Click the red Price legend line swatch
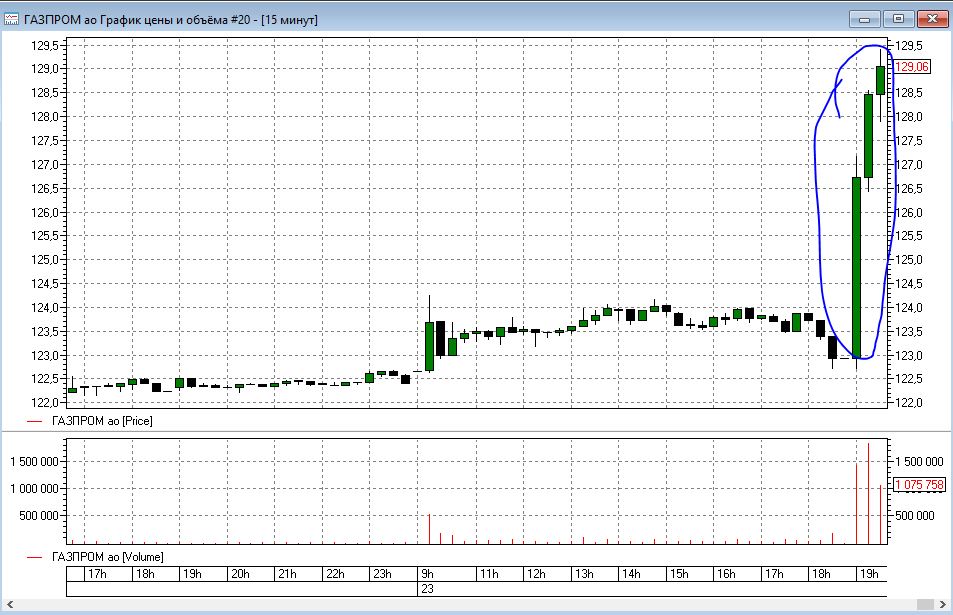 (x=35, y=422)
